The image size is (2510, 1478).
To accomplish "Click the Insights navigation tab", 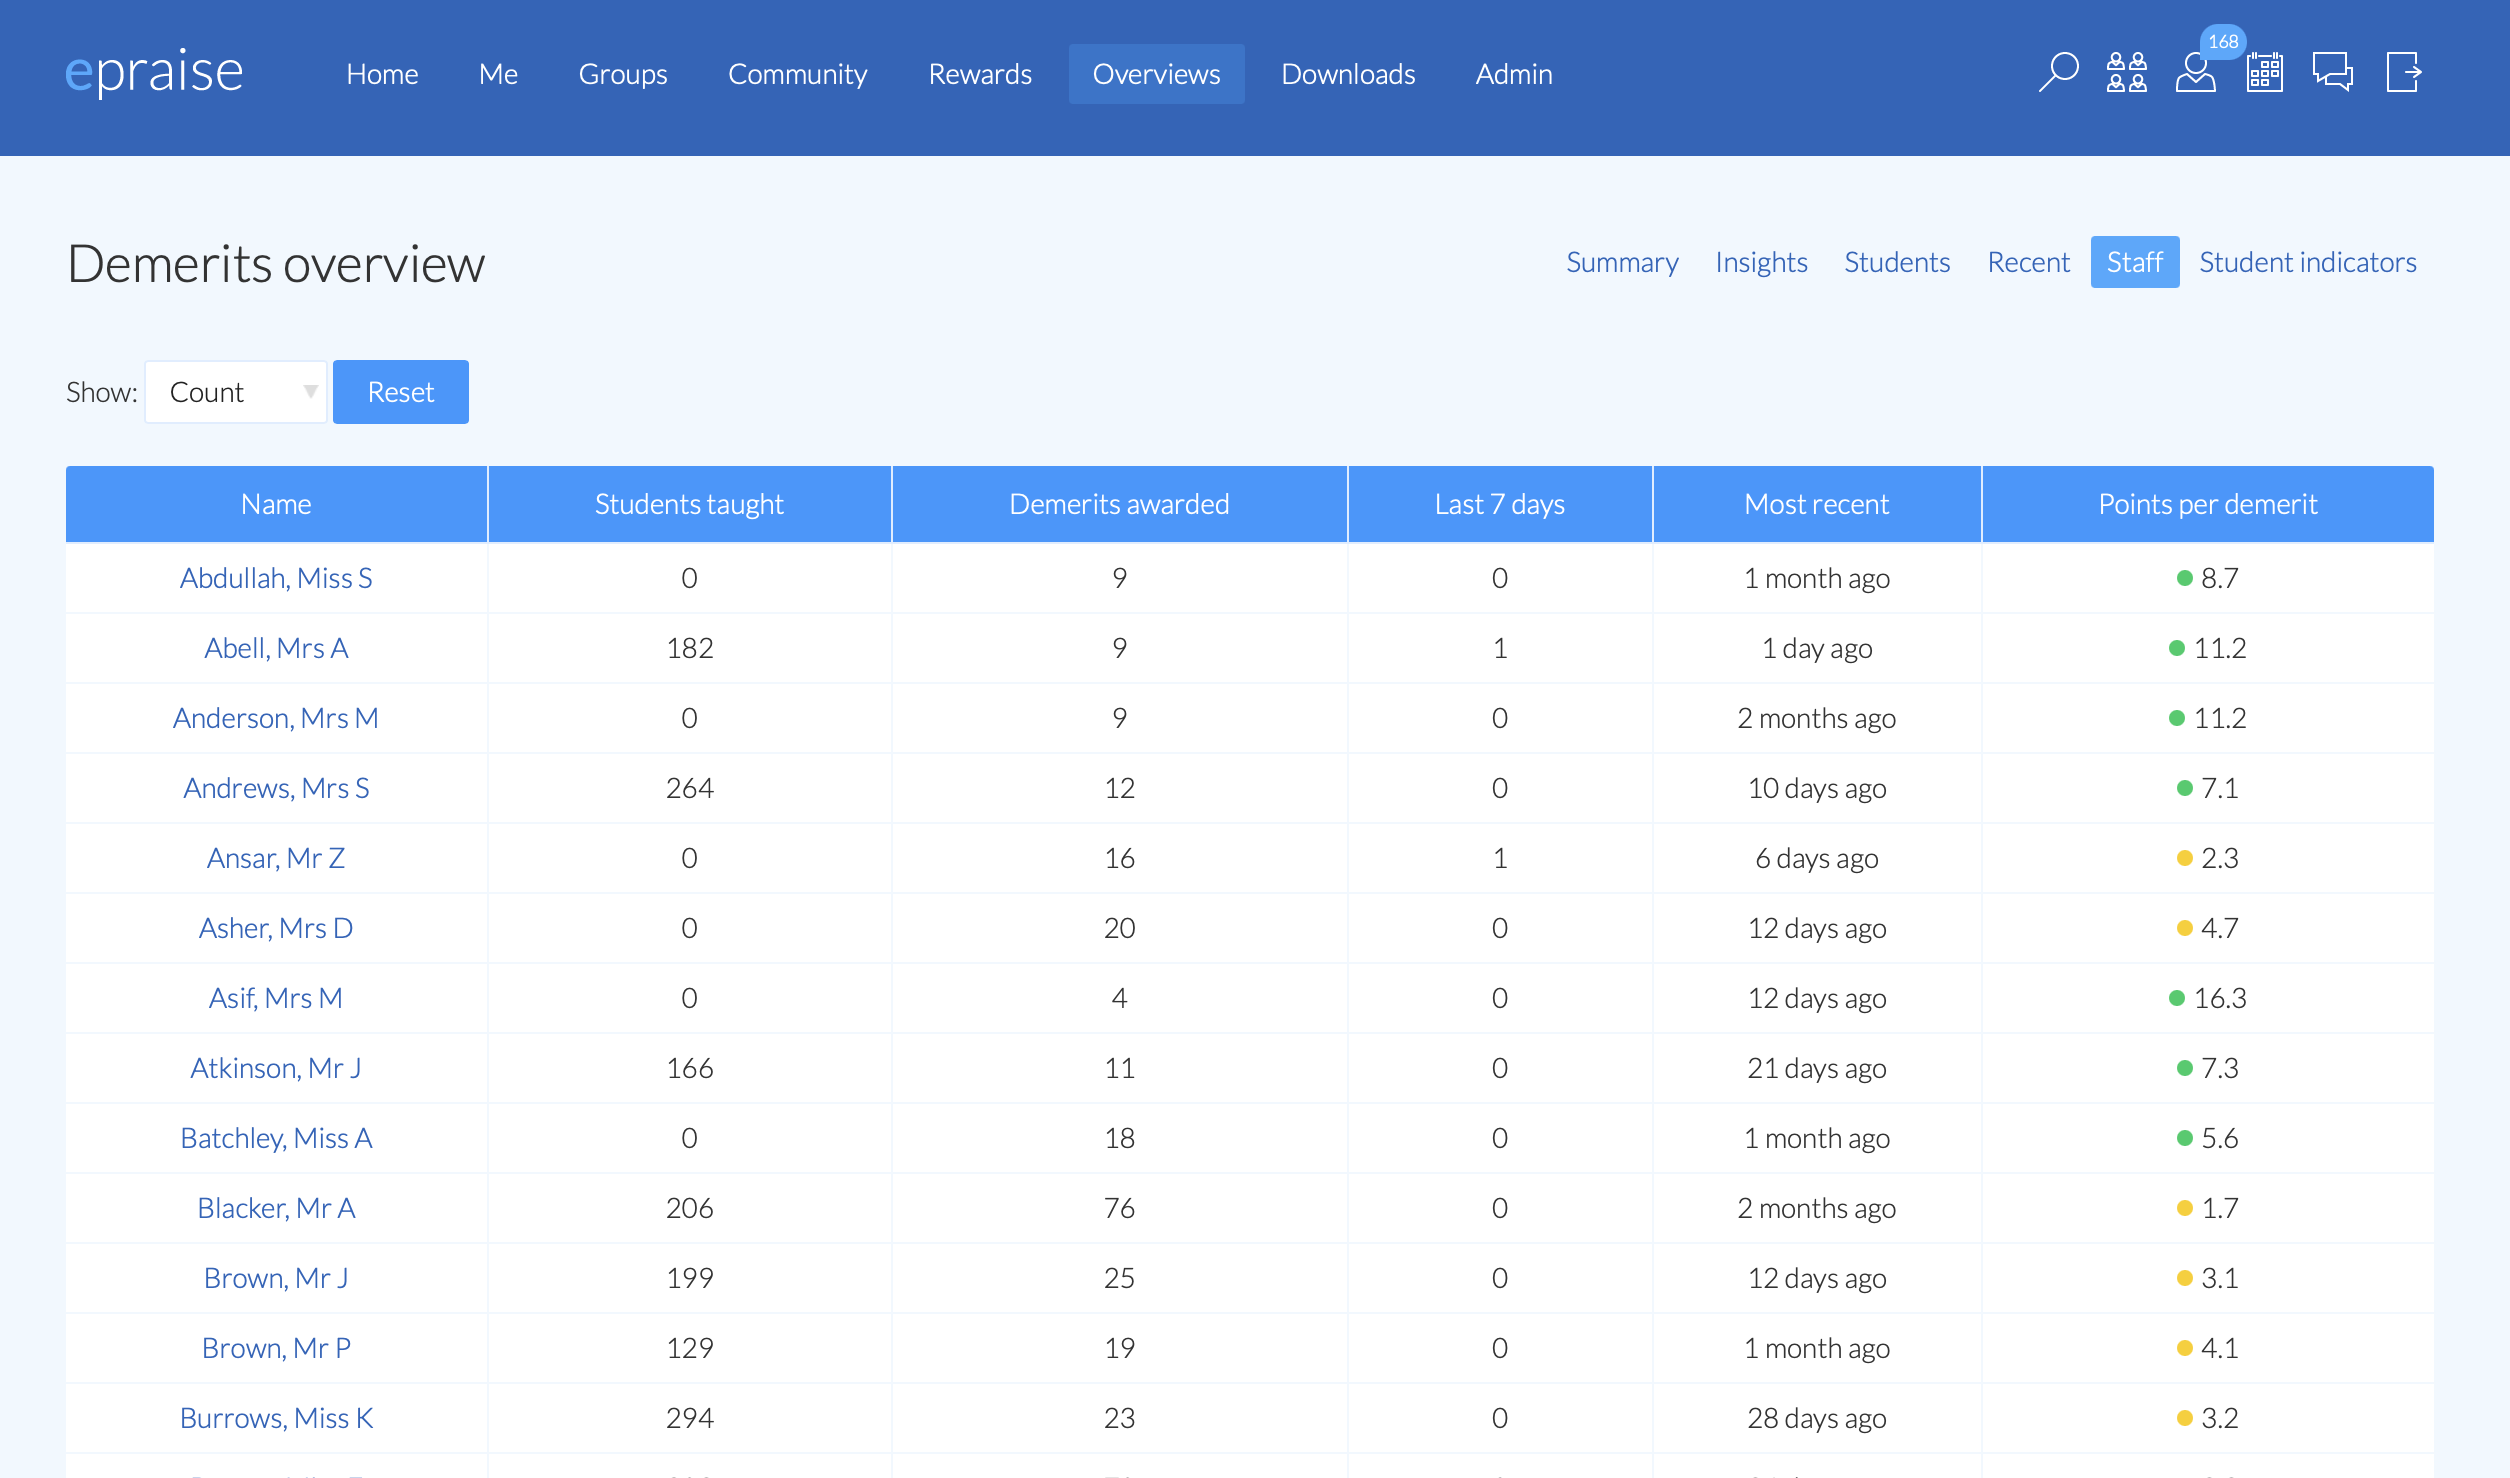I will coord(1761,260).
